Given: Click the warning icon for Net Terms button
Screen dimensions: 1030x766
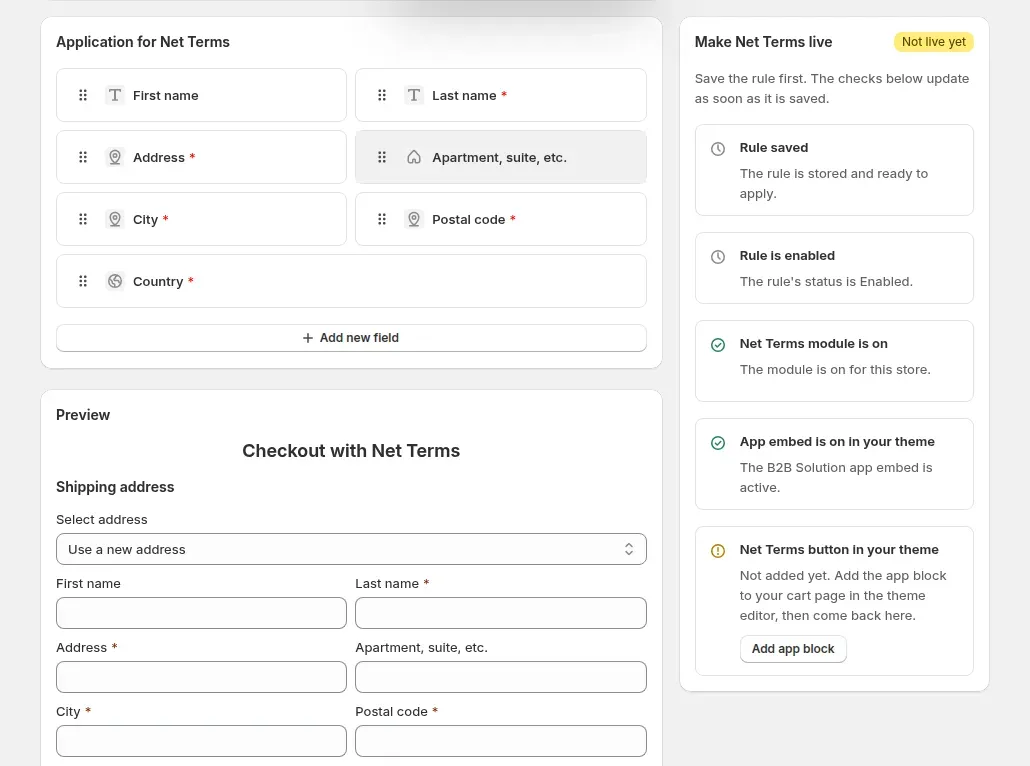Looking at the screenshot, I should pyautogui.click(x=718, y=551).
